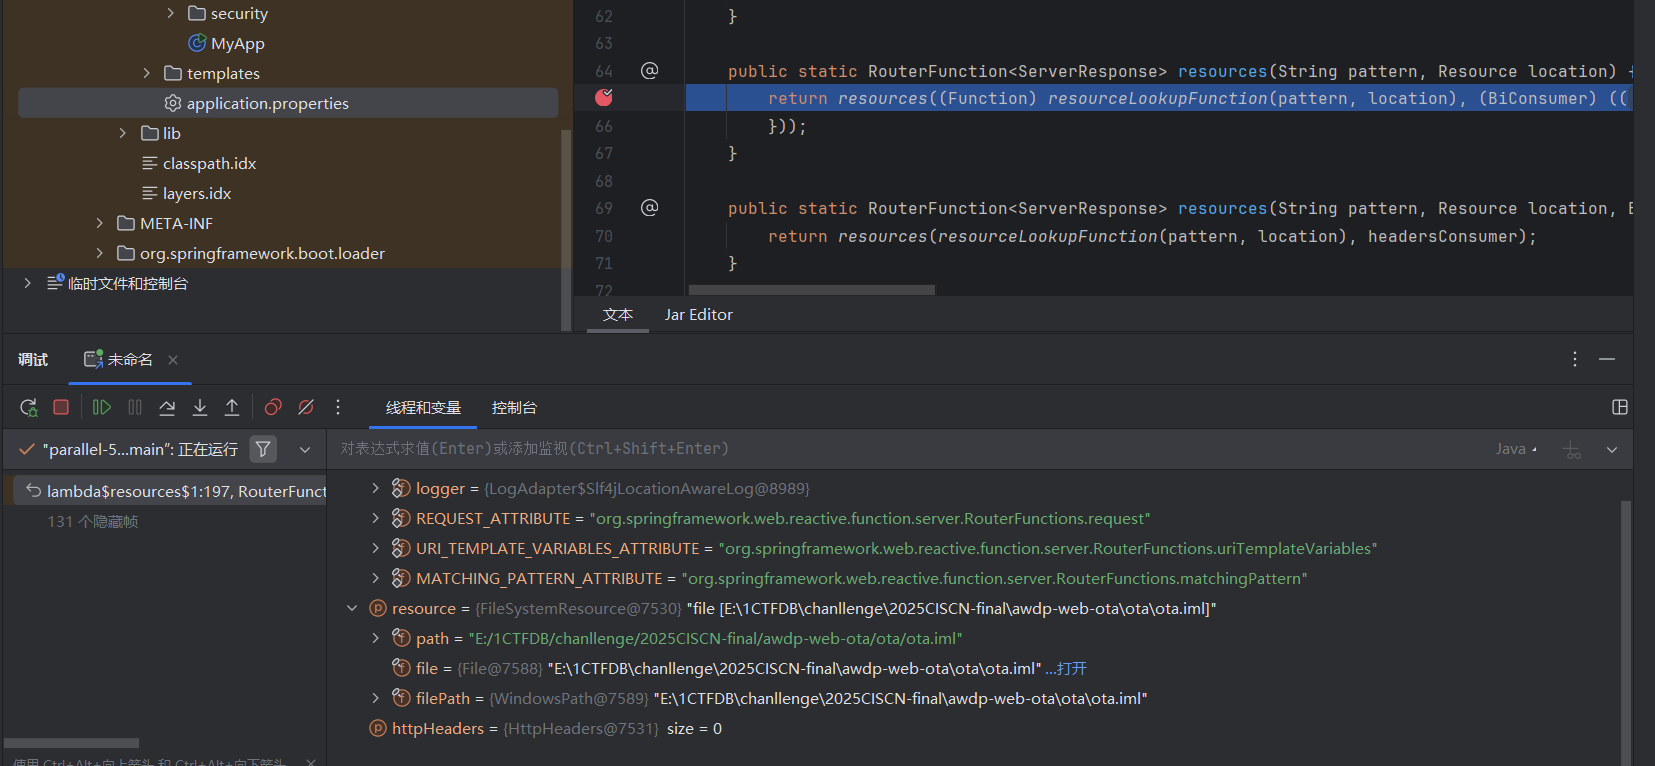Image resolution: width=1655 pixels, height=766 pixels.
Task: Click the evaluate expression input field
Action: point(900,449)
